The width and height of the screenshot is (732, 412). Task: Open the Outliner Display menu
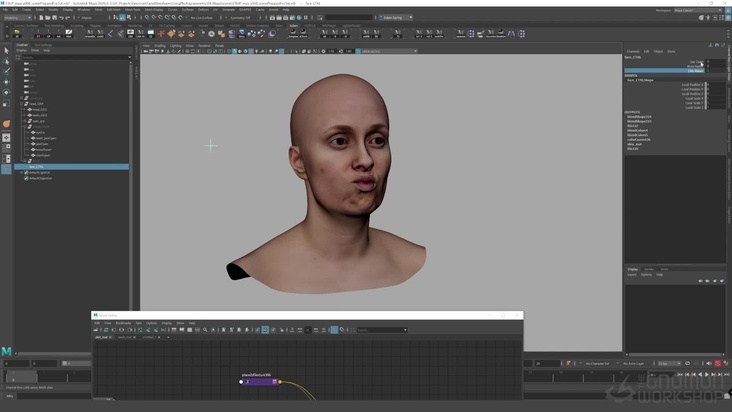[x=21, y=50]
